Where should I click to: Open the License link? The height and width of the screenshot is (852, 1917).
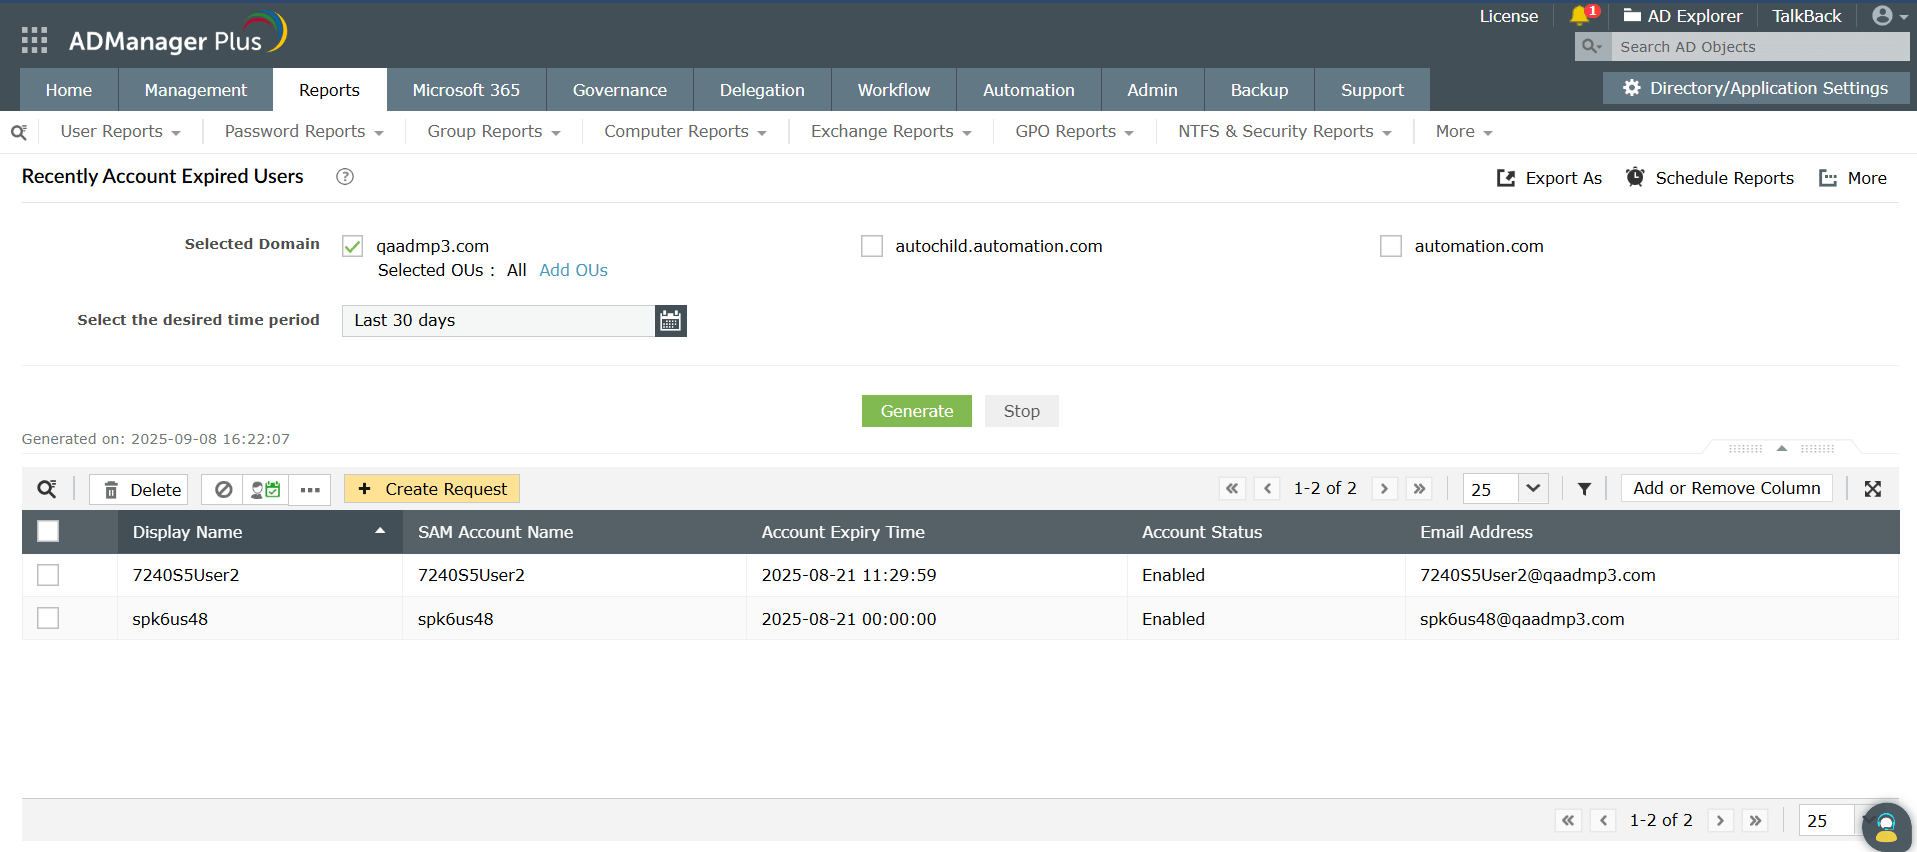pos(1509,16)
